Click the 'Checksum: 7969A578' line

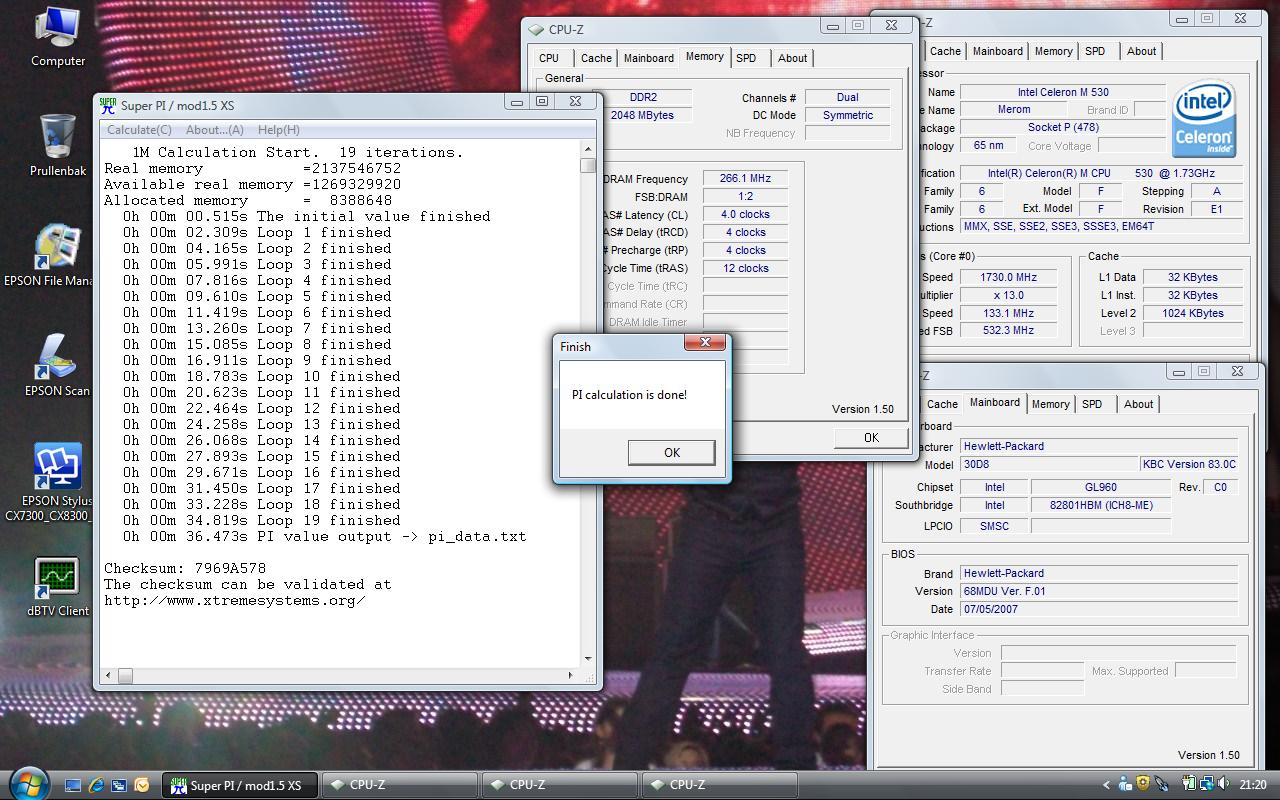pos(185,568)
